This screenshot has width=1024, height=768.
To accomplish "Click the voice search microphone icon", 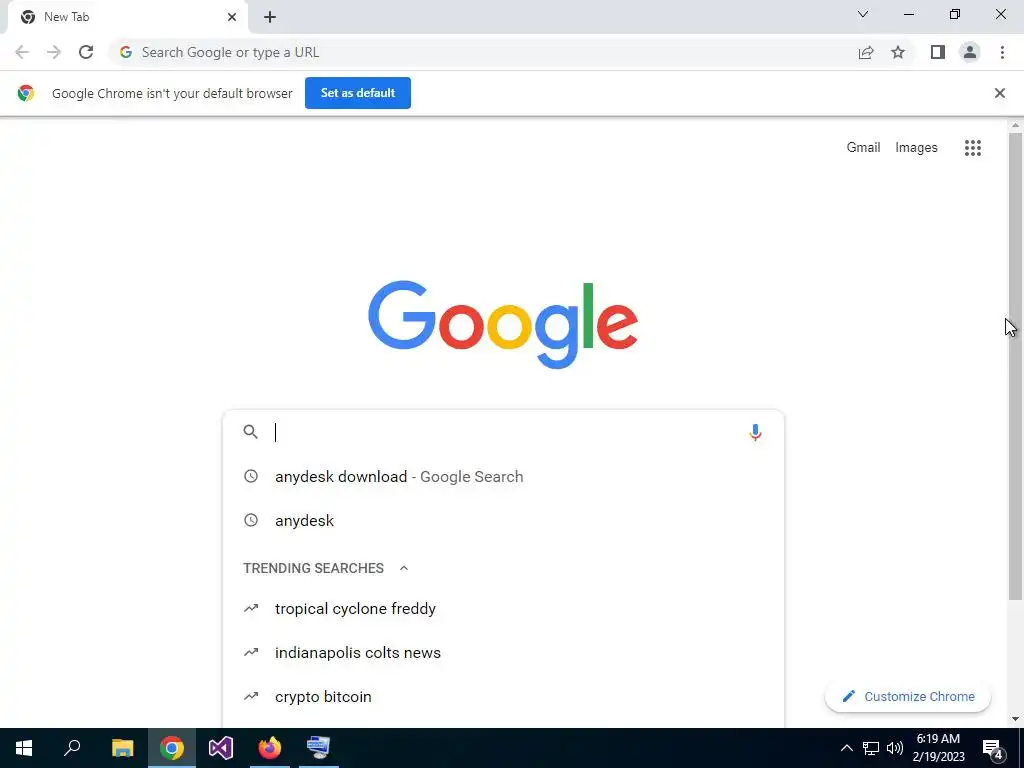I will [x=755, y=432].
